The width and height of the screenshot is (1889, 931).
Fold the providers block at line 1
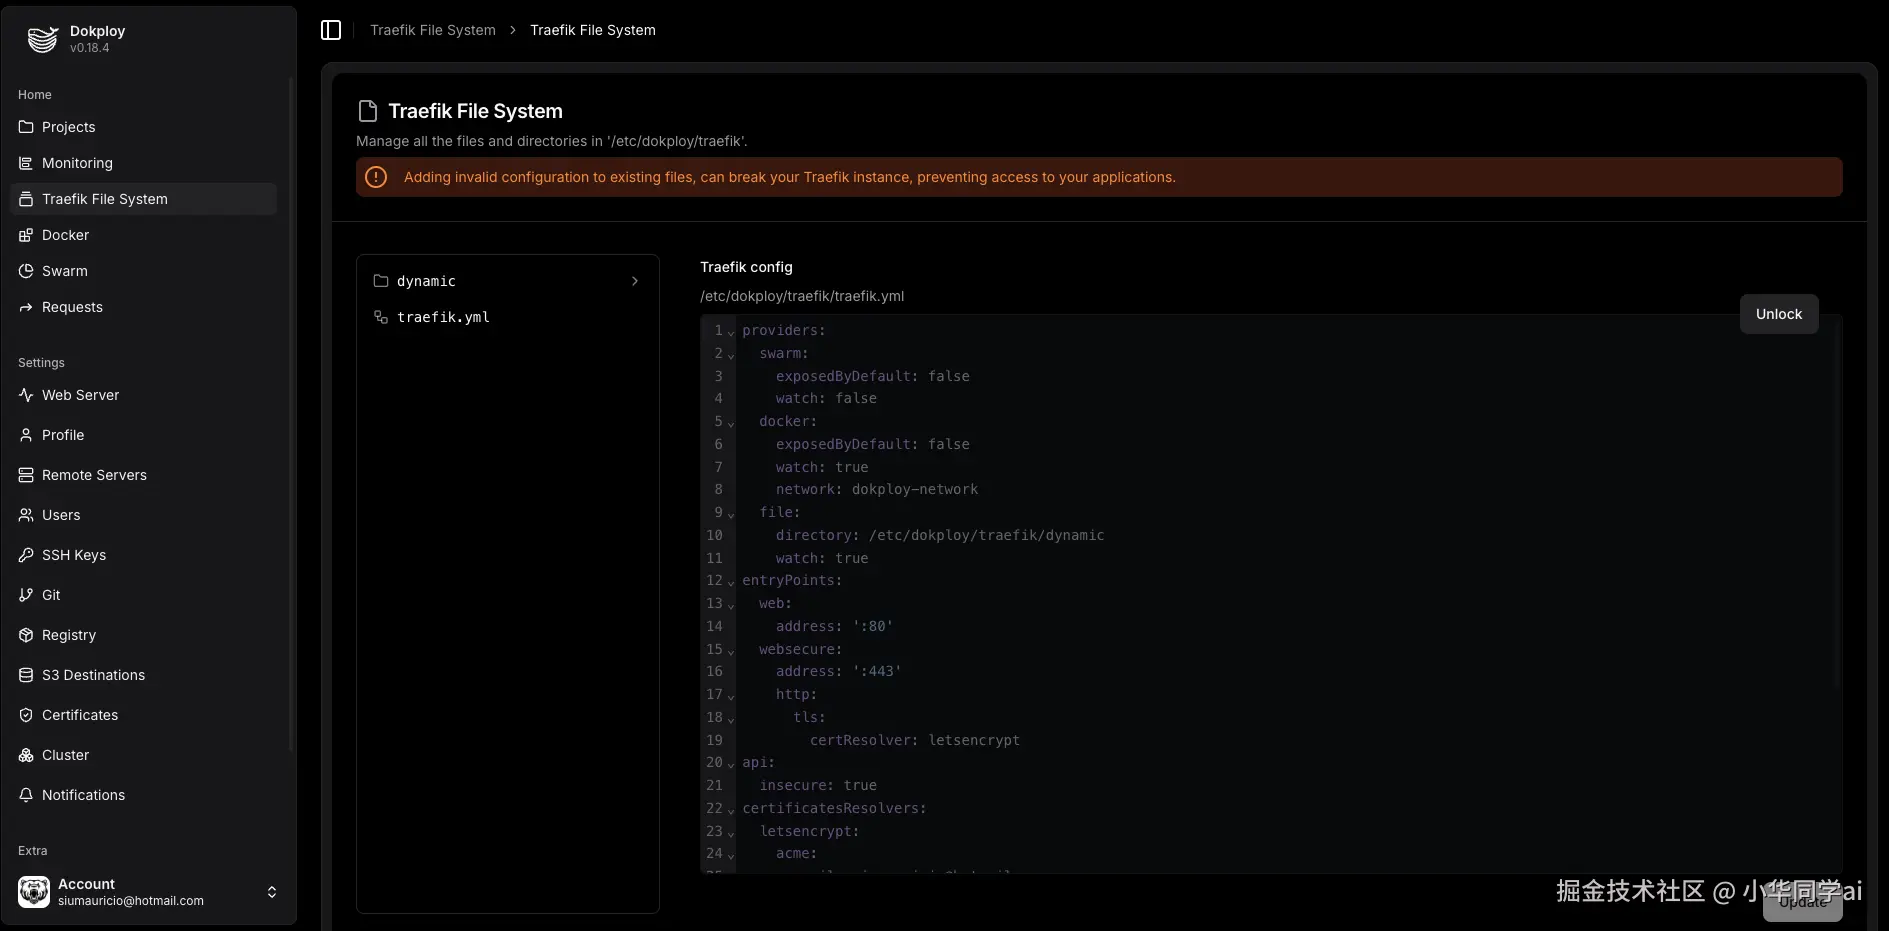tap(731, 332)
